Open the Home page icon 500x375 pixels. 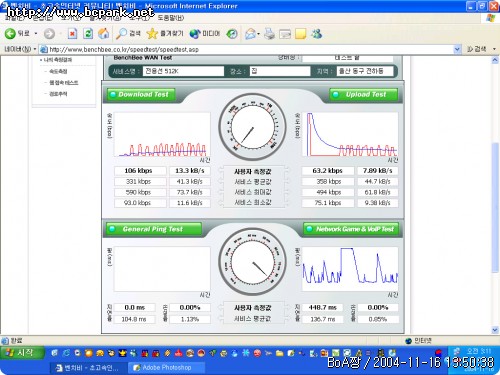[104, 33]
